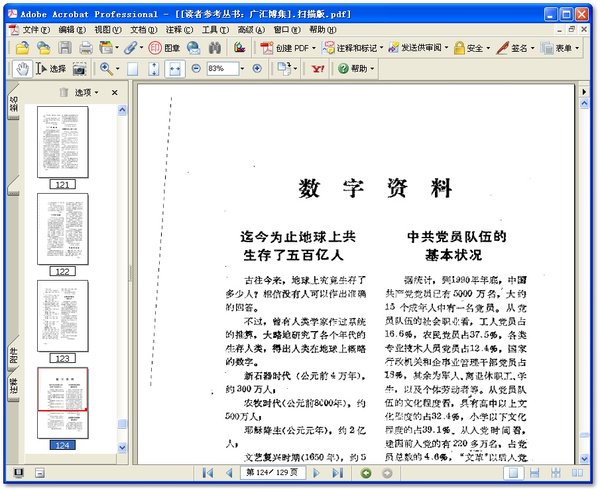Select the Hand tool
Image resolution: width=600 pixels, height=491 pixels.
click(23, 69)
